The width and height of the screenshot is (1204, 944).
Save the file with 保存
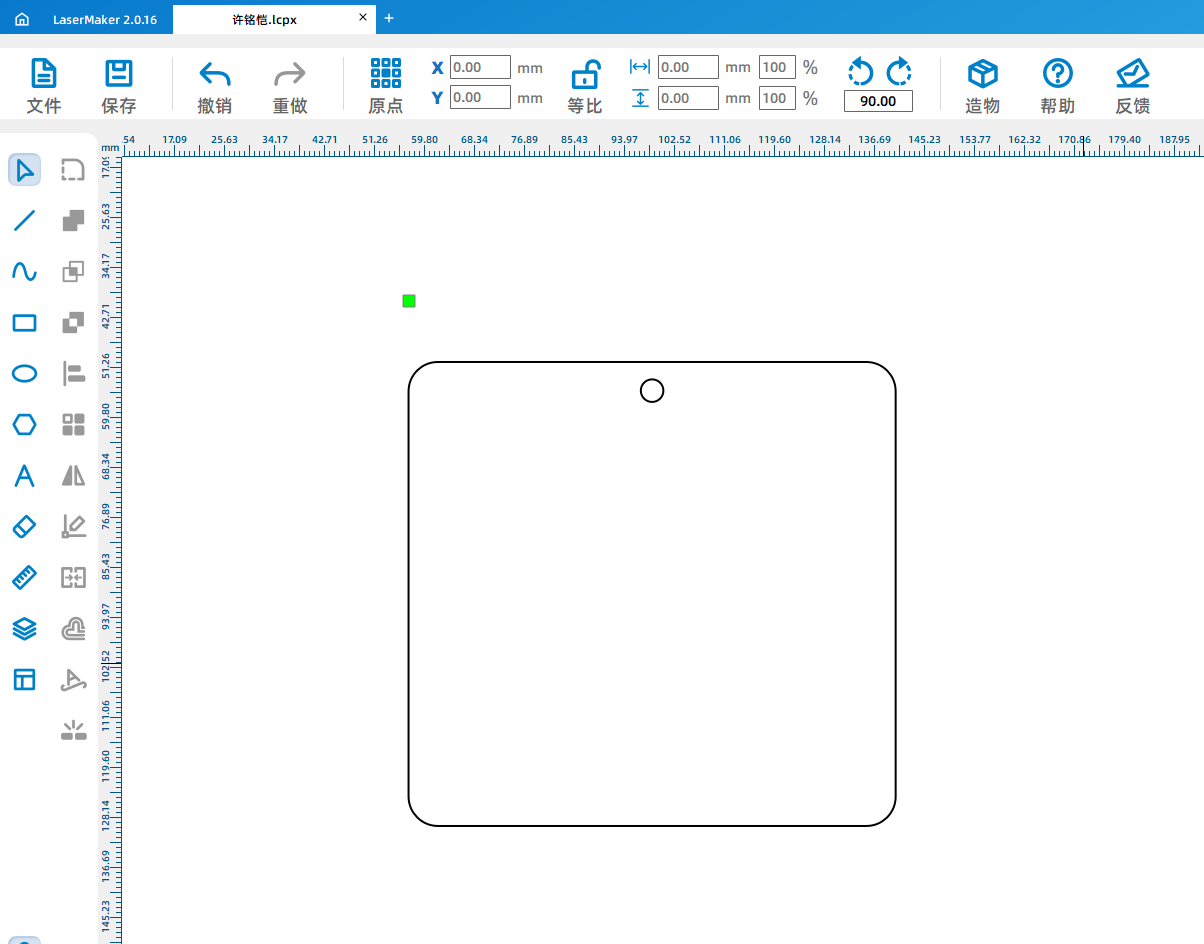[119, 87]
